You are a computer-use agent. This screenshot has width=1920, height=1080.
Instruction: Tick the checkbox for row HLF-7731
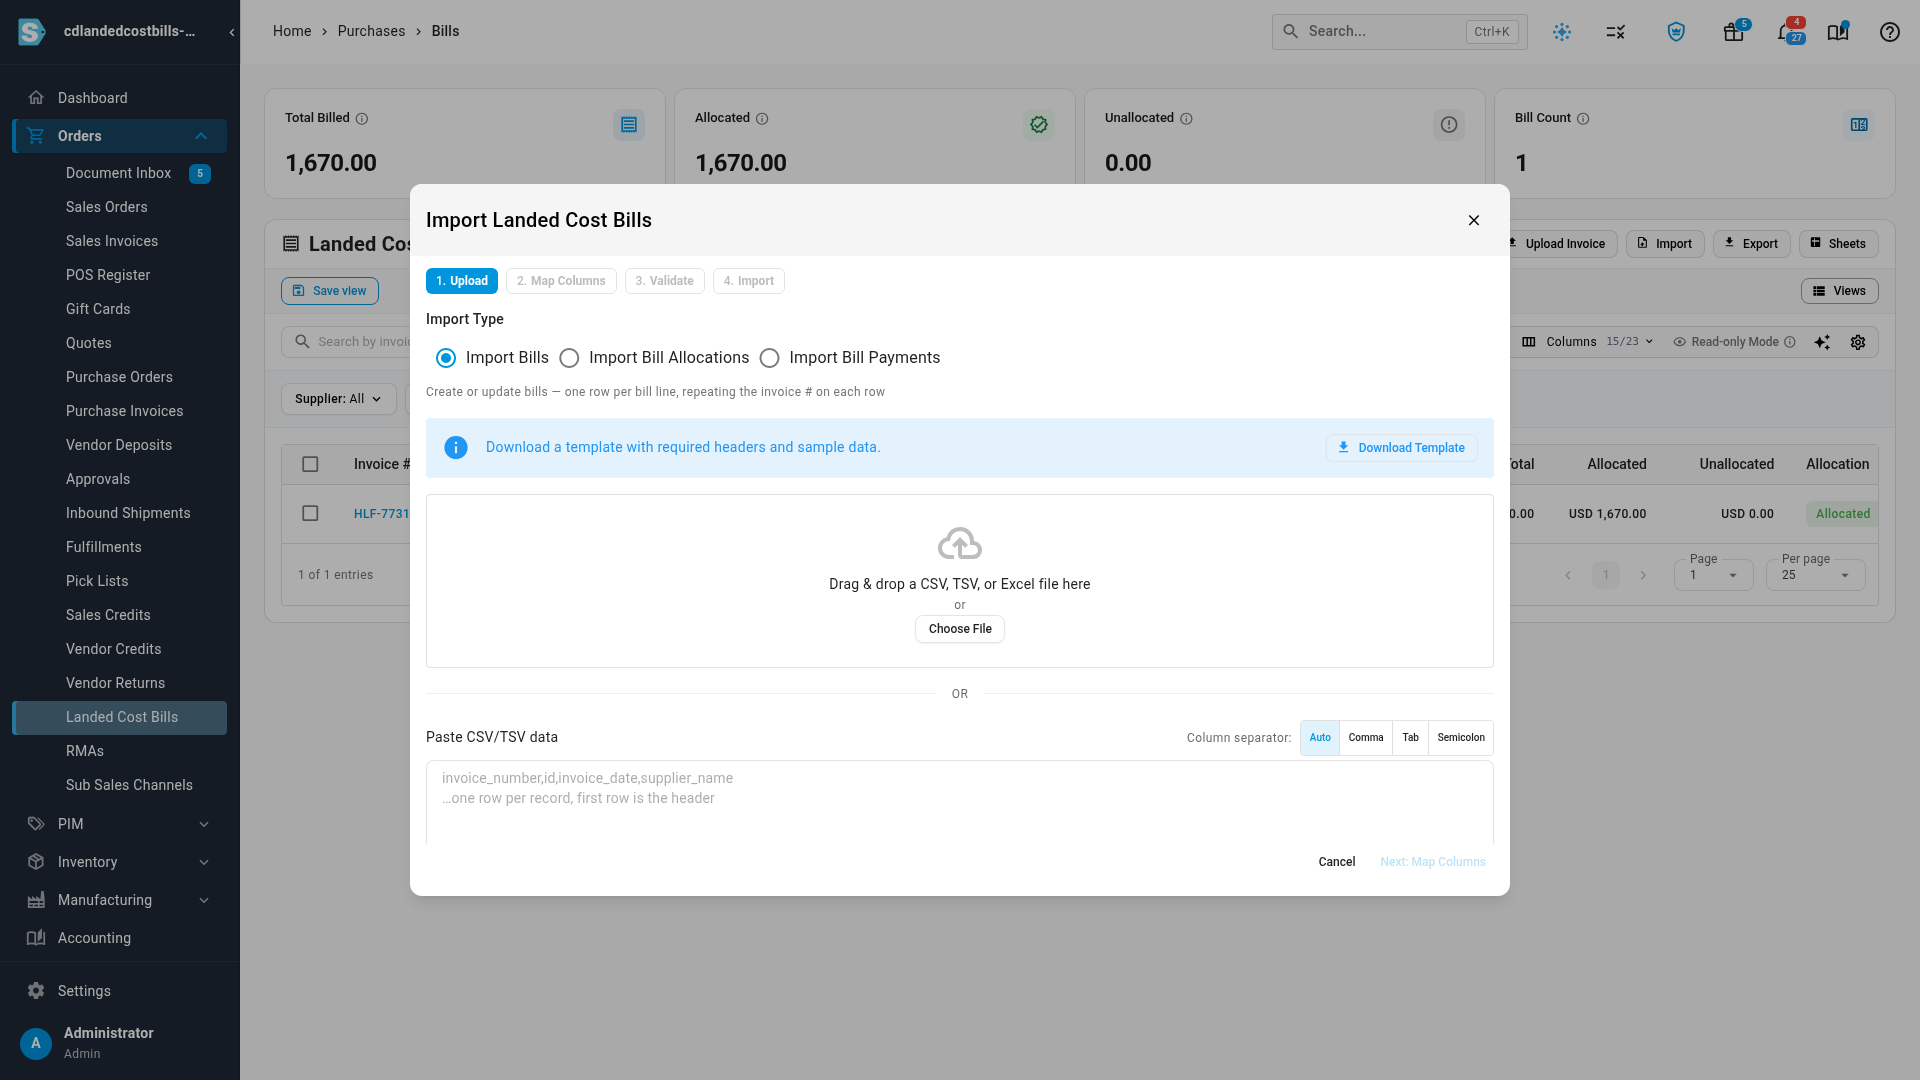(310, 513)
